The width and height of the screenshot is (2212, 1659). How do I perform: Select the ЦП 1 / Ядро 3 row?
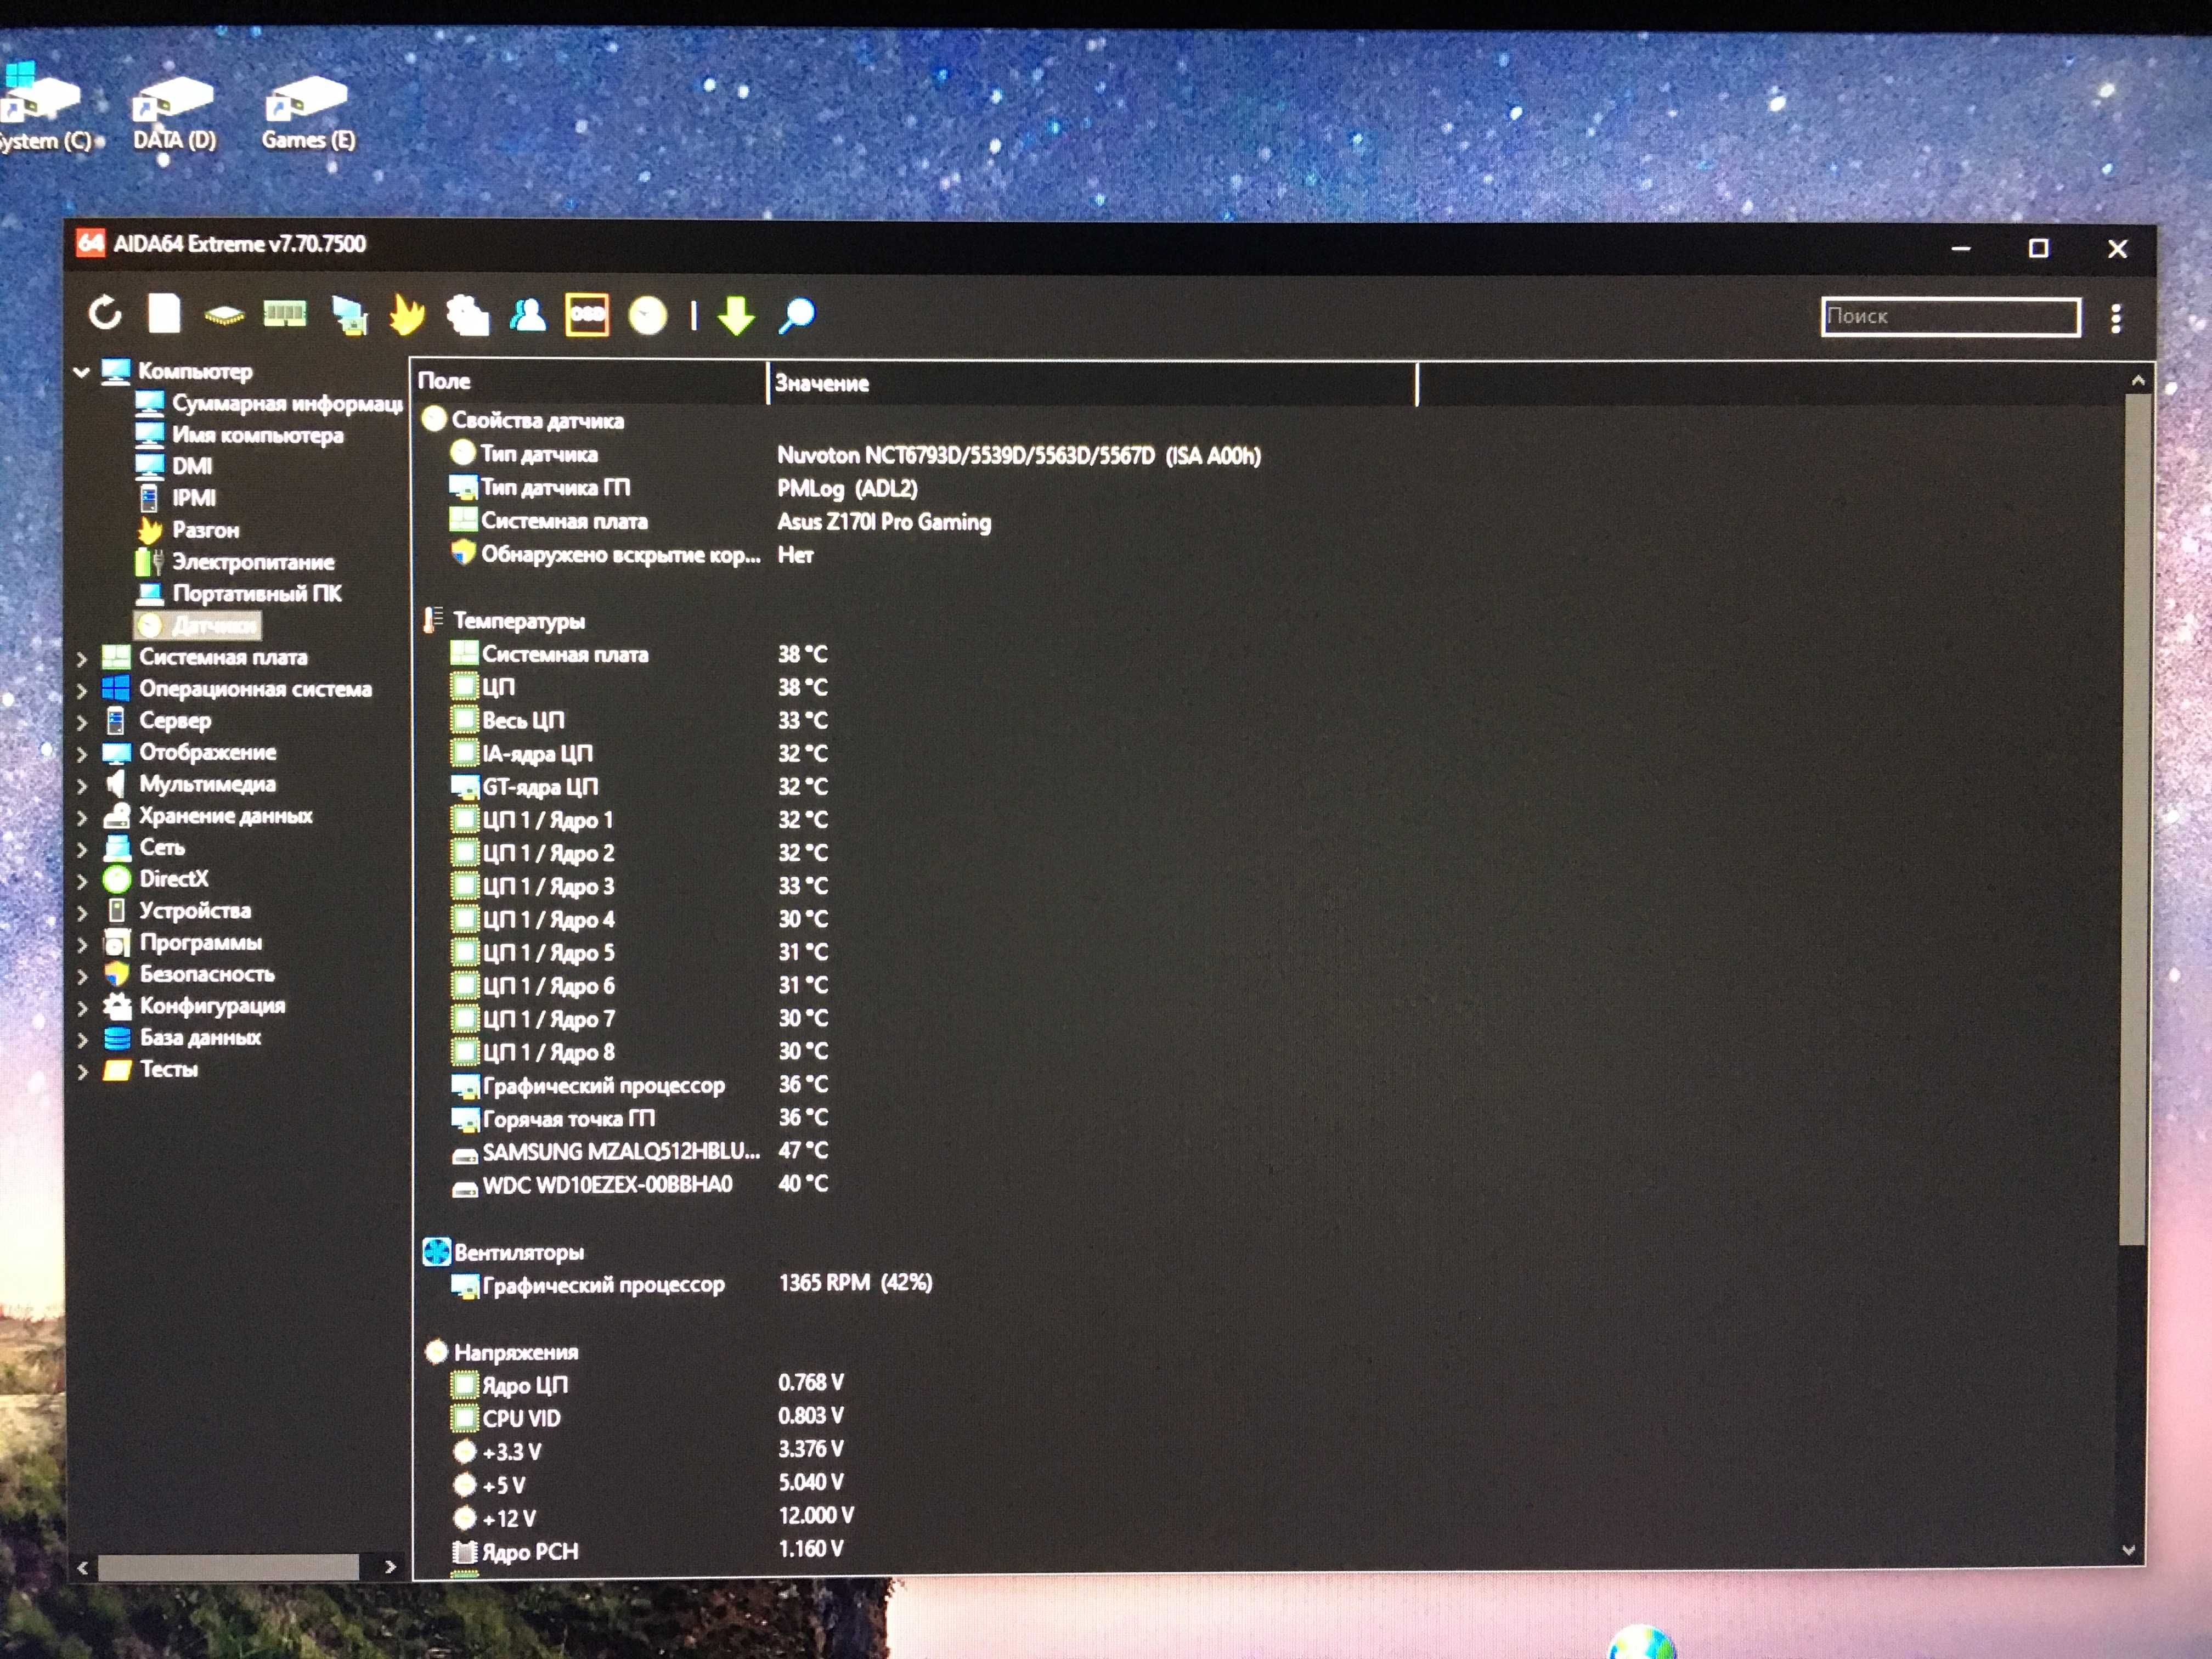click(639, 887)
